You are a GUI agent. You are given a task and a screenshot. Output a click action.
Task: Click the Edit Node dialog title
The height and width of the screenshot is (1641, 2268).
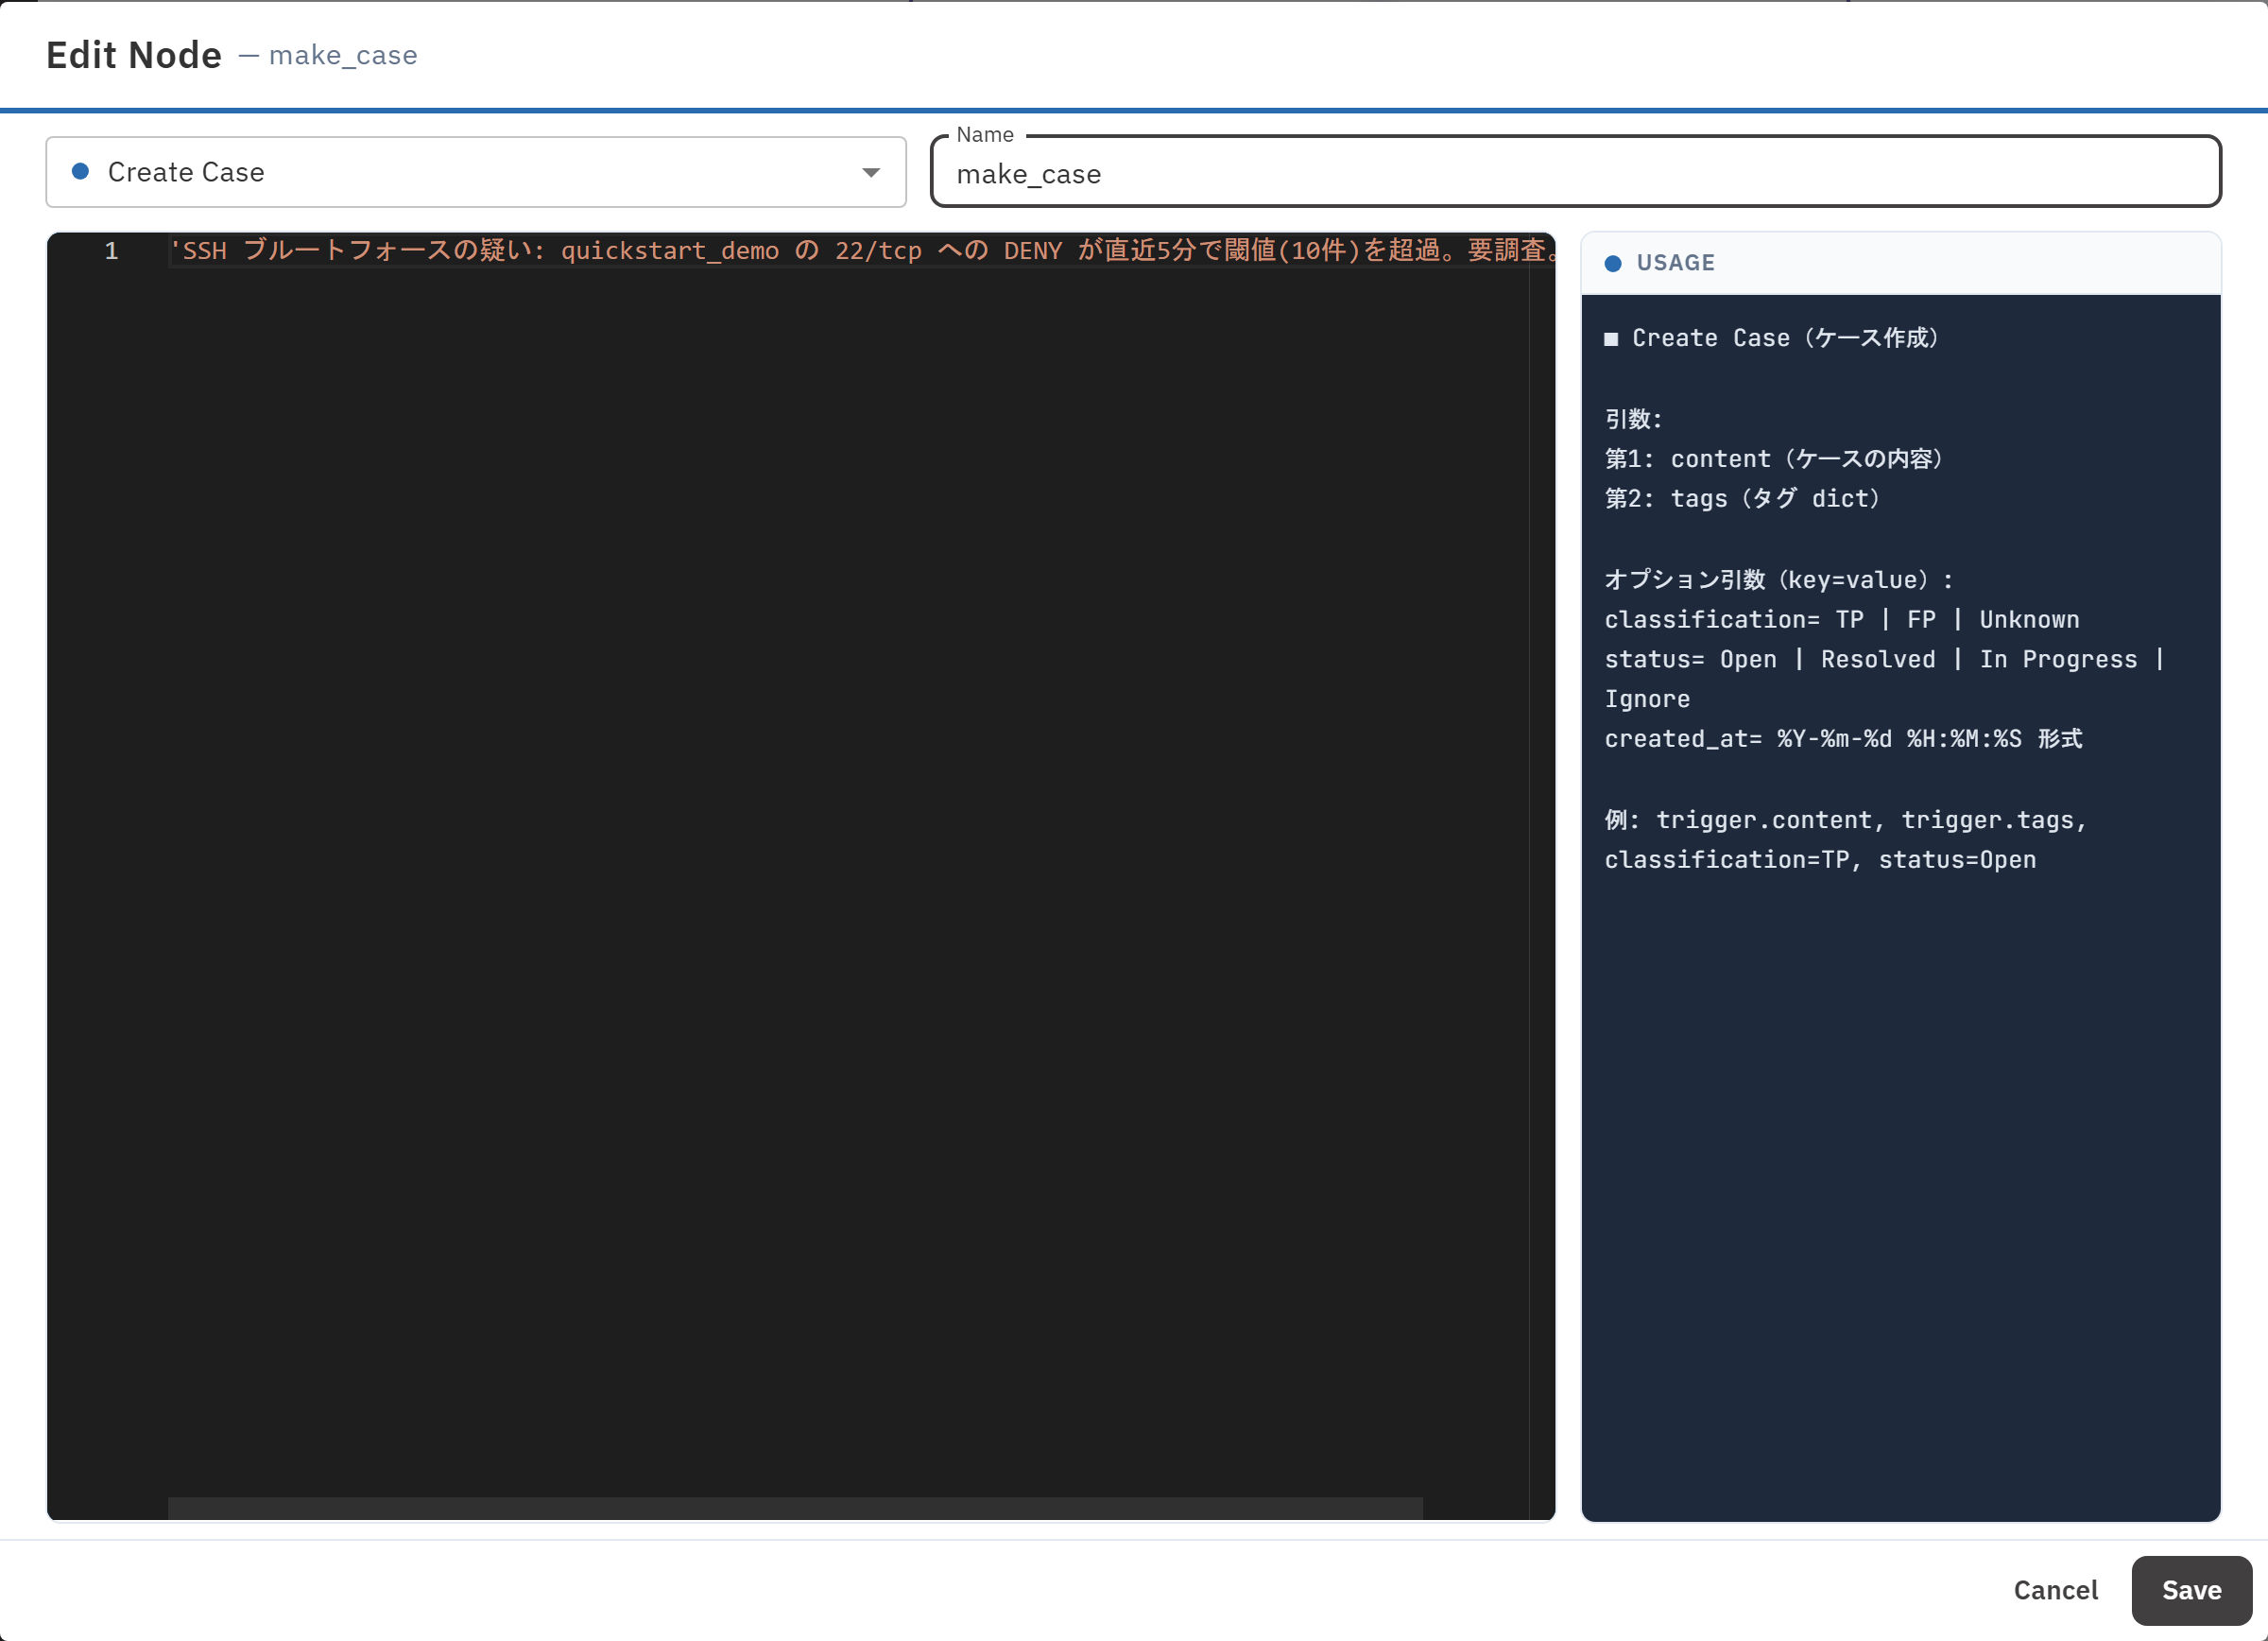tap(134, 55)
